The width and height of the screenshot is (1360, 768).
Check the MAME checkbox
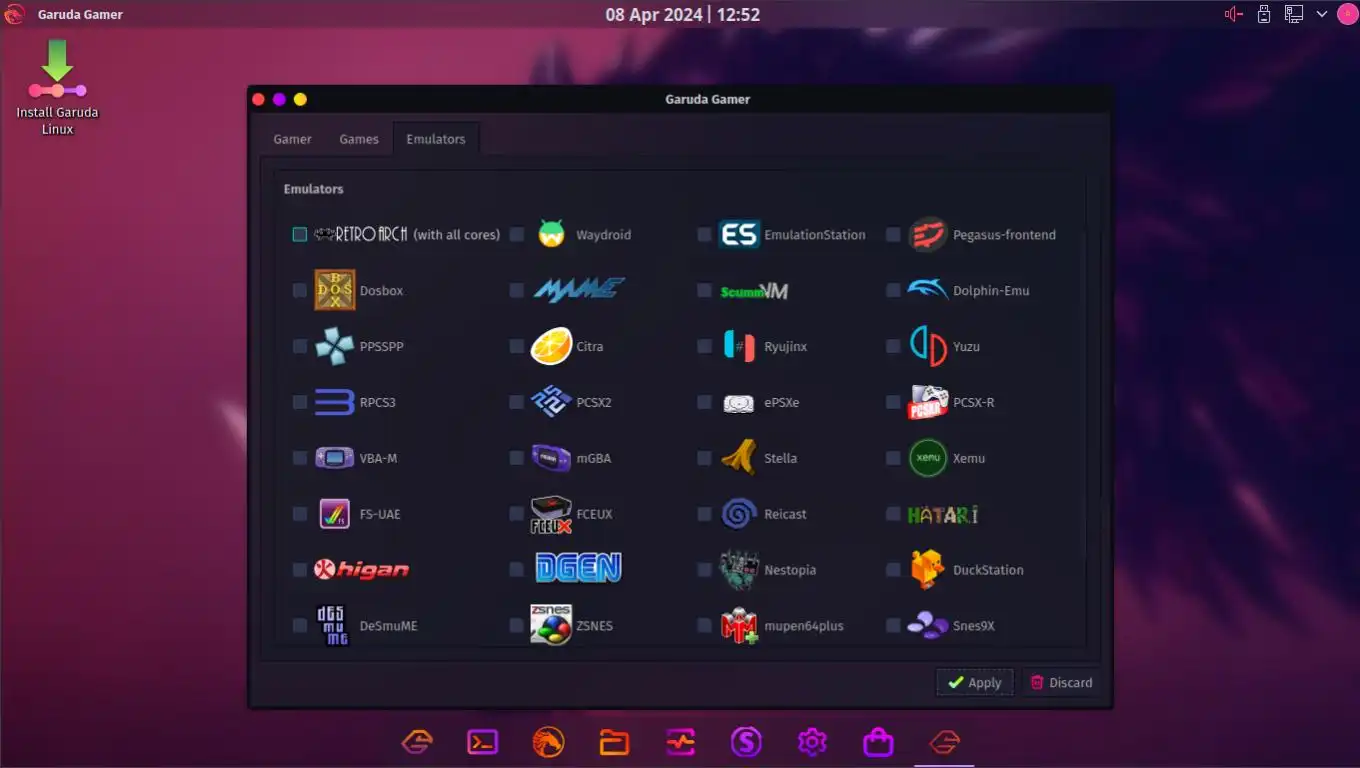(x=516, y=290)
